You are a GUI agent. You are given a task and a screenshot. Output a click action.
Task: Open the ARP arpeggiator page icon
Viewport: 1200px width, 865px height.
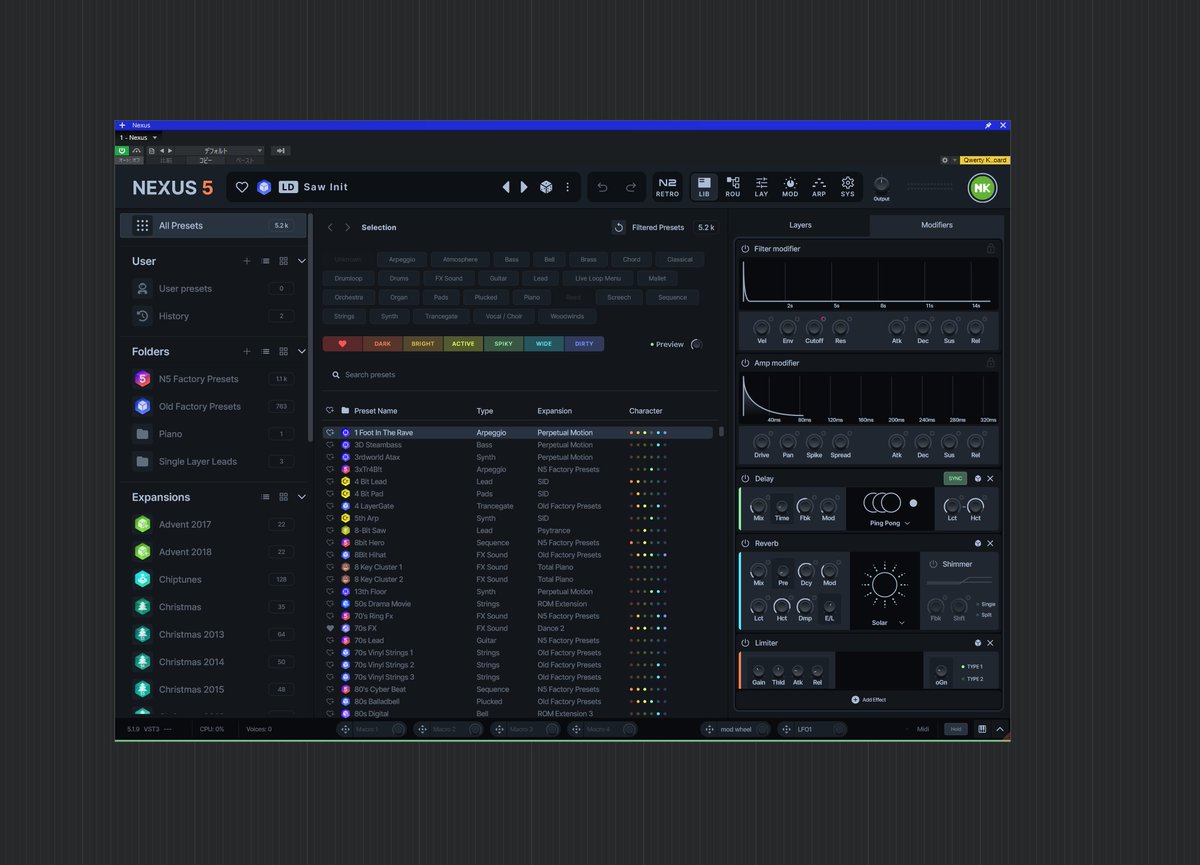(x=819, y=187)
